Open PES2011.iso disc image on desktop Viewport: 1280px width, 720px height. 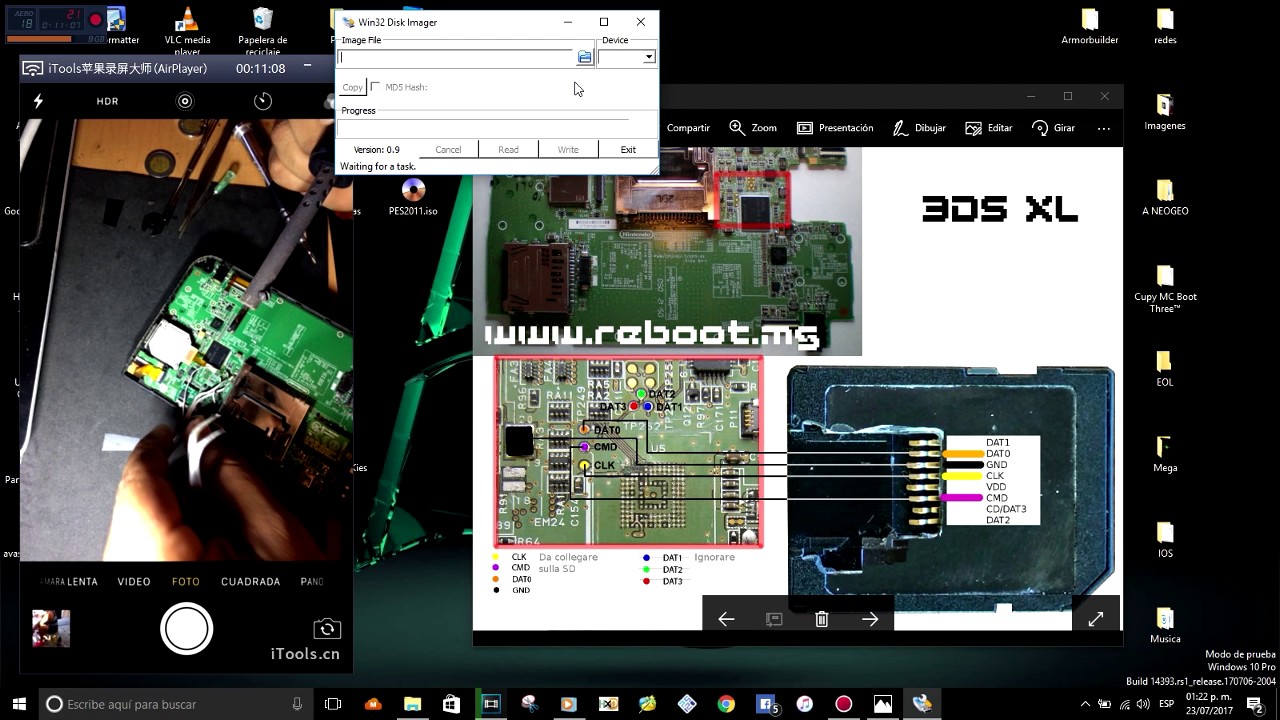(x=413, y=197)
